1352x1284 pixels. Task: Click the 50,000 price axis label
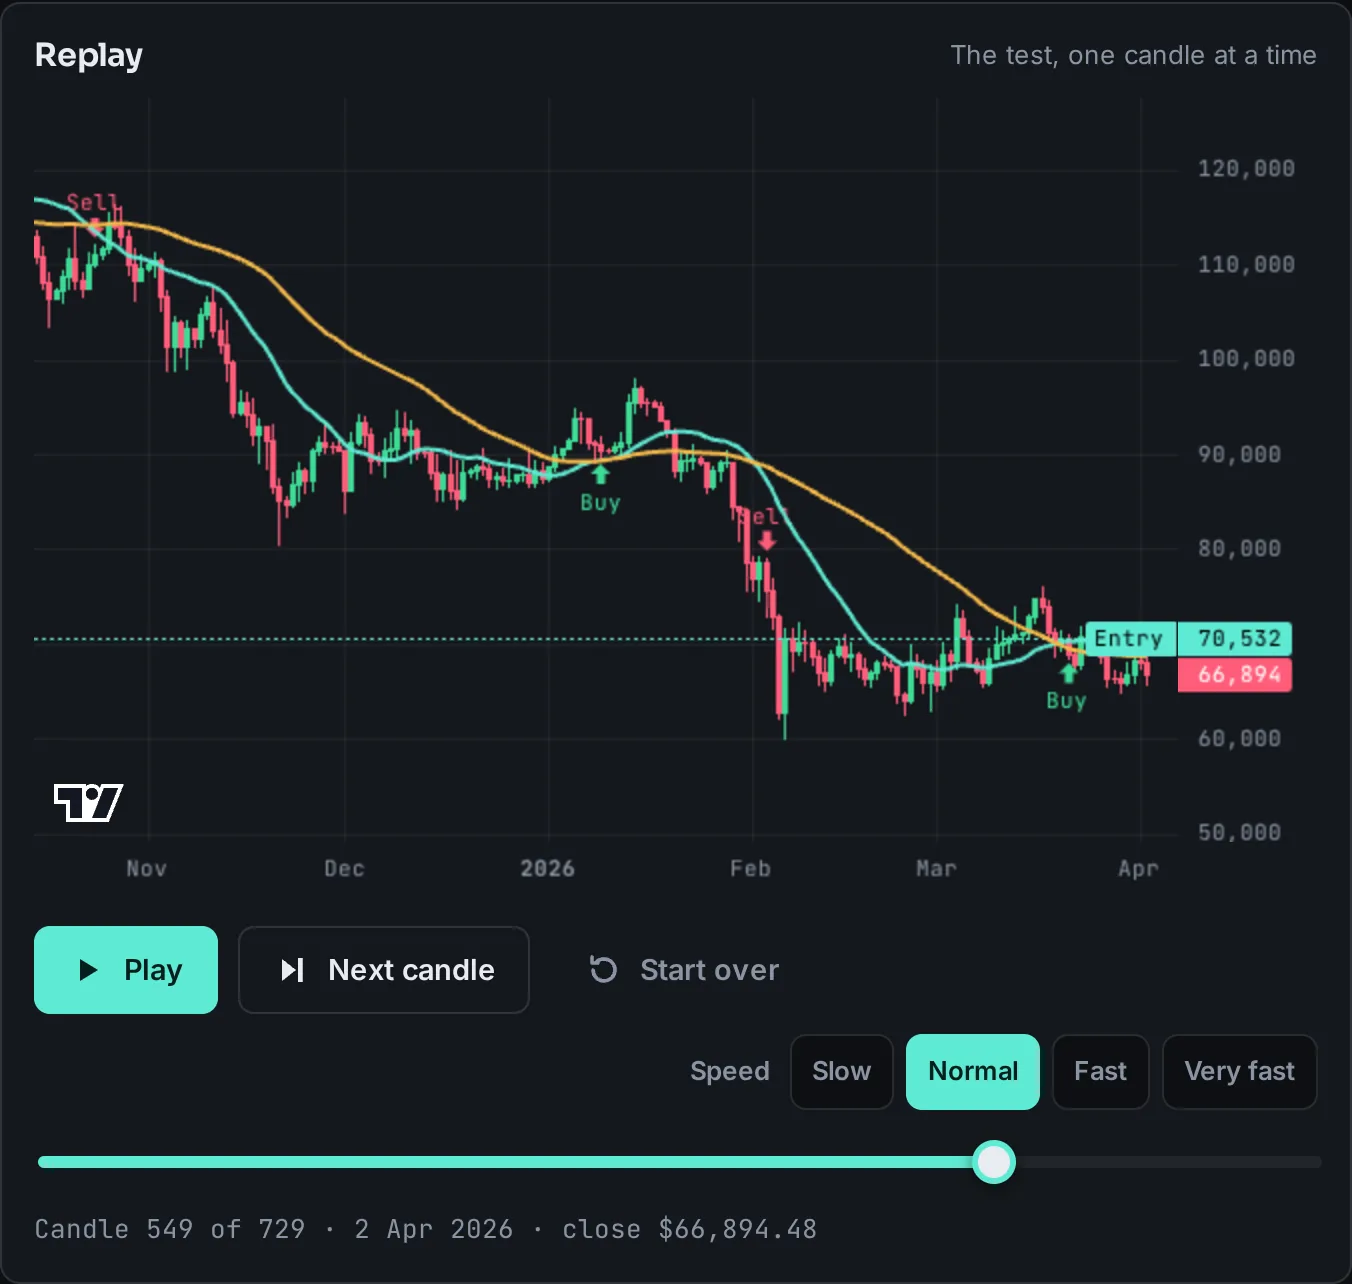pos(1239,833)
